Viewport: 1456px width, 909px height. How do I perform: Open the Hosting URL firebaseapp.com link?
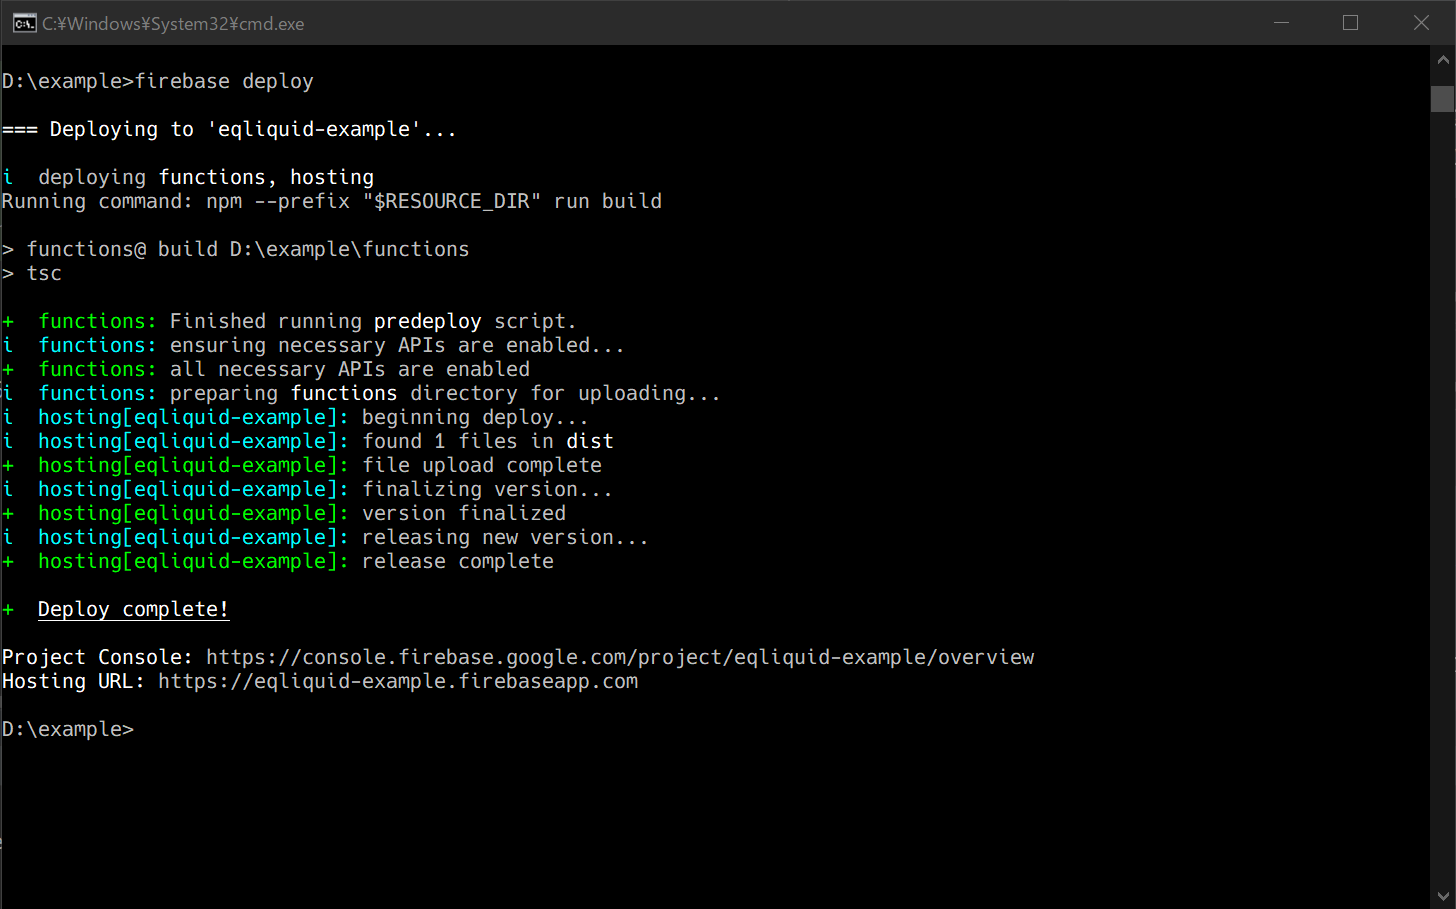397,681
